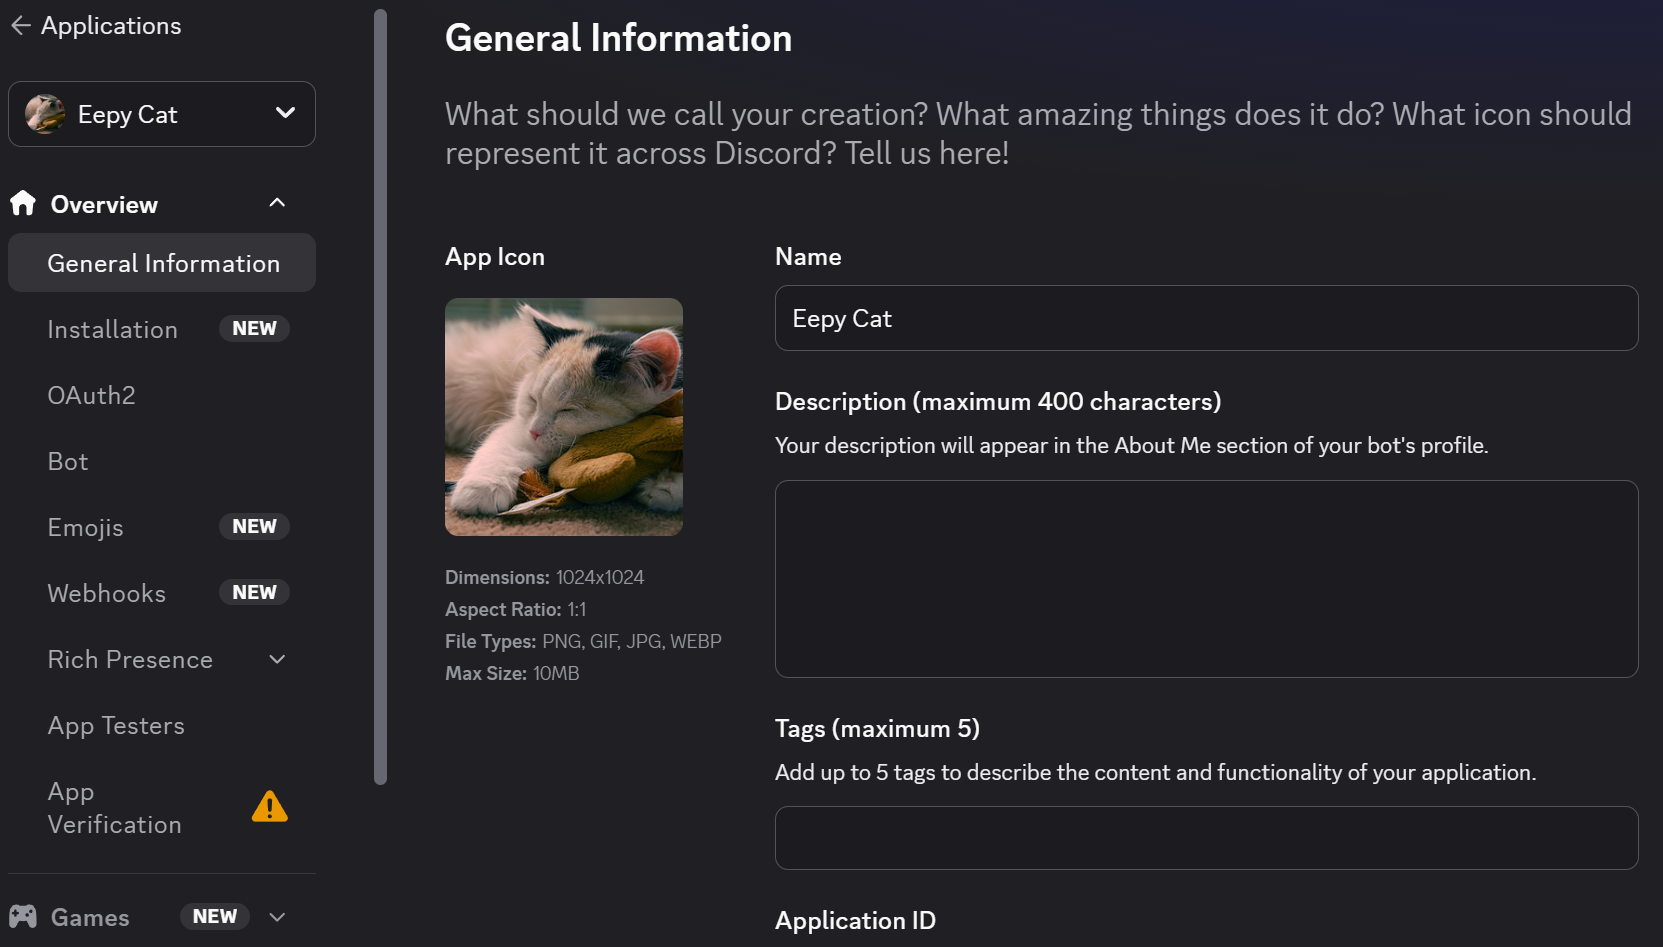
Task: Expand the Games section chevron
Action: coord(277,917)
